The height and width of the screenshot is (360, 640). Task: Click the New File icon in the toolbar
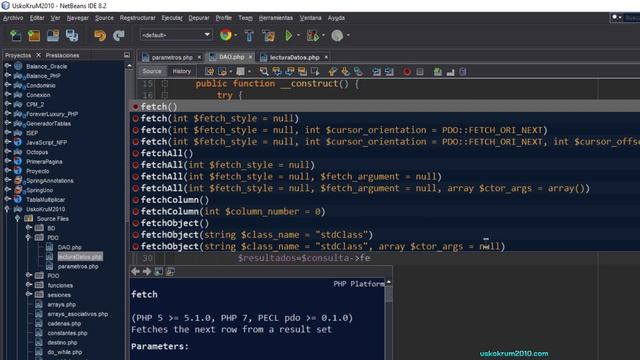(x=15, y=36)
